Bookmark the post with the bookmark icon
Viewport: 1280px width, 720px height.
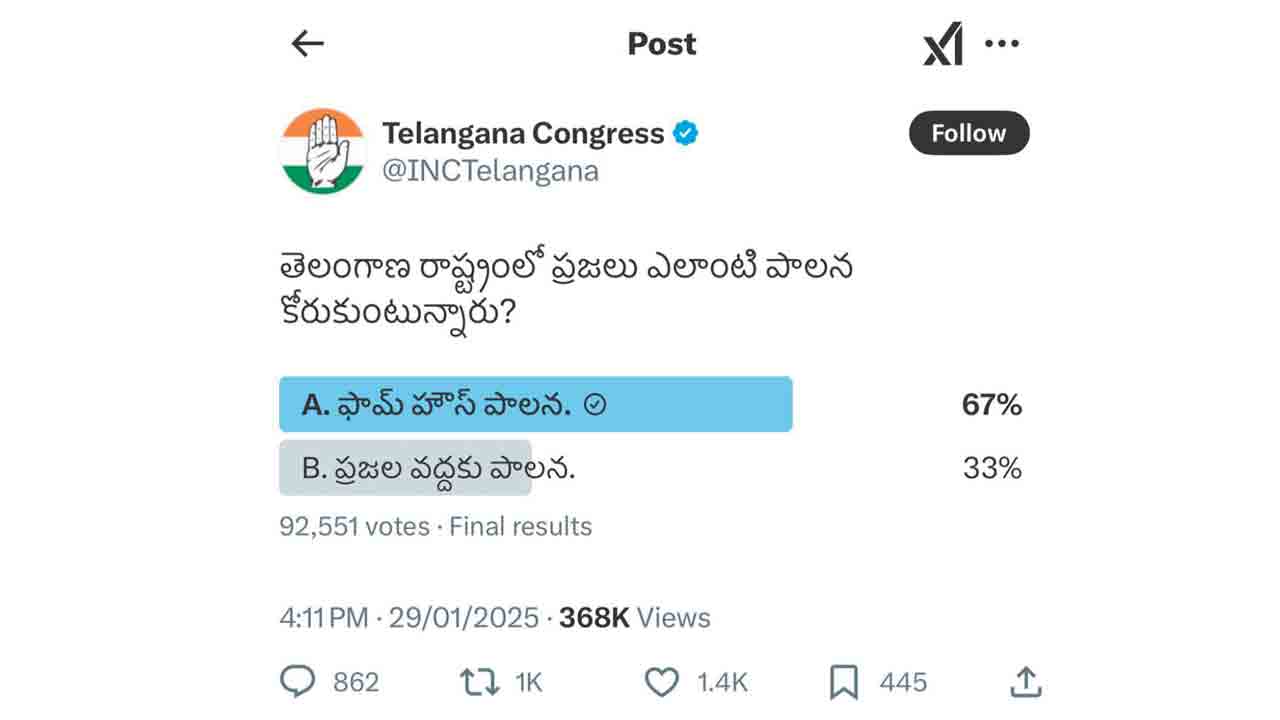(x=844, y=682)
